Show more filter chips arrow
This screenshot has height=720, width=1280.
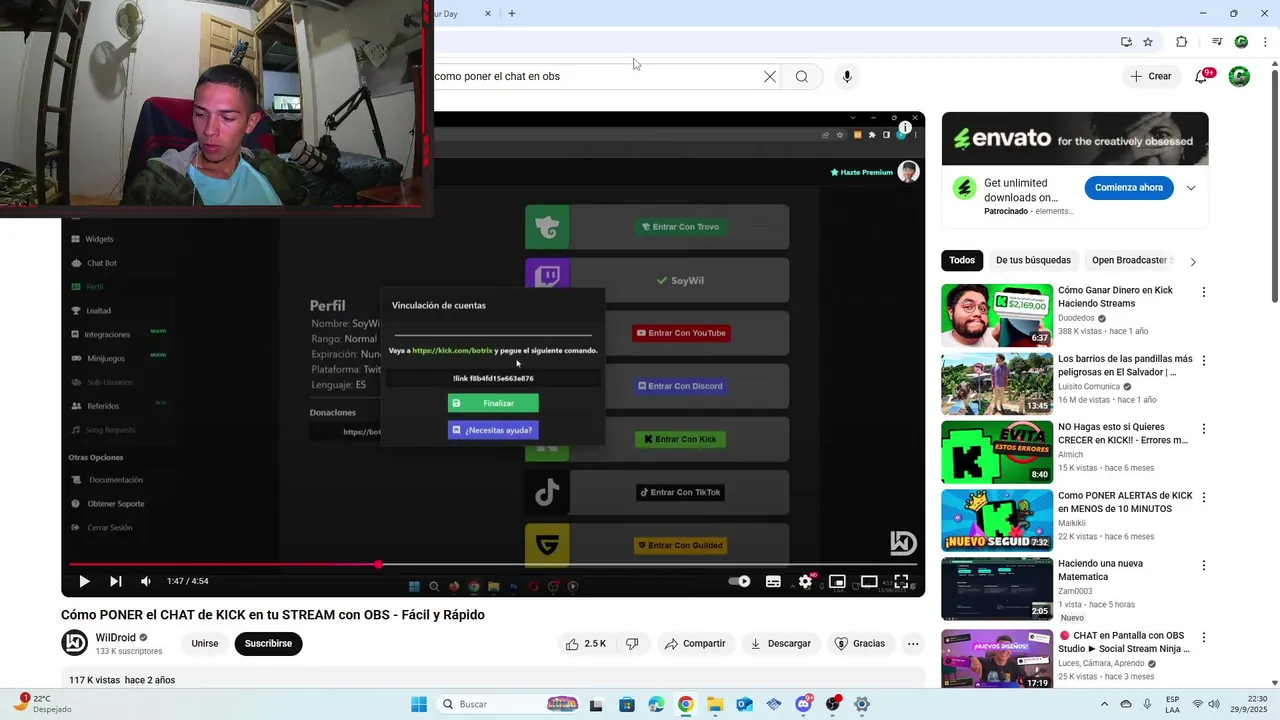[x=1192, y=261]
